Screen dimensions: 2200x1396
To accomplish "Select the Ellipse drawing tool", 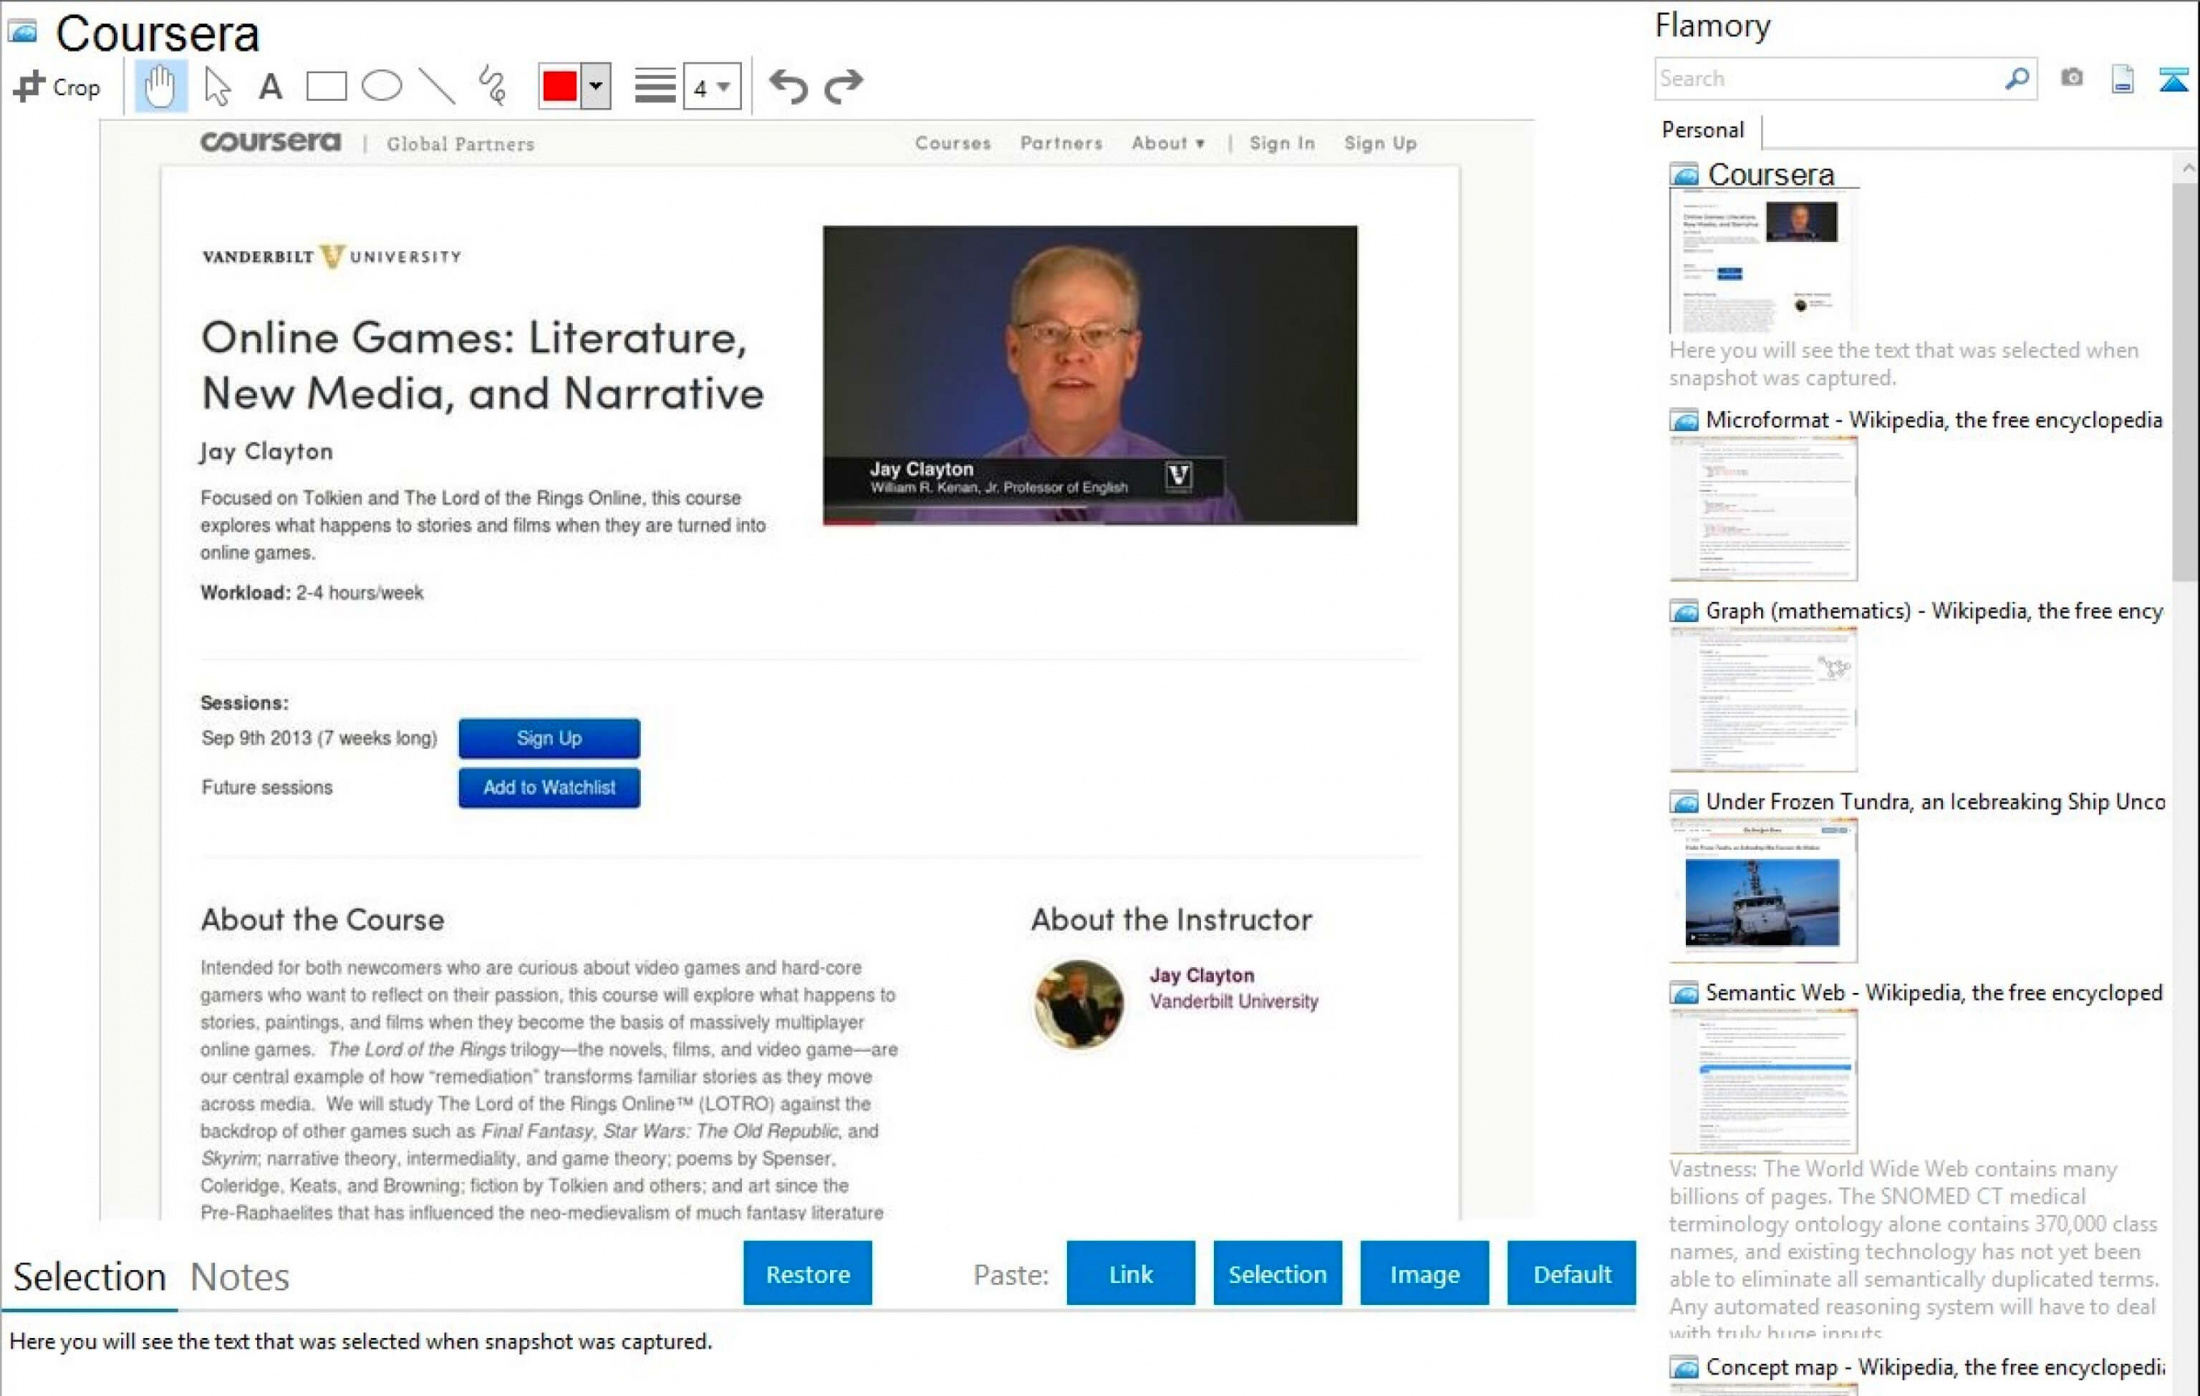I will coord(383,86).
